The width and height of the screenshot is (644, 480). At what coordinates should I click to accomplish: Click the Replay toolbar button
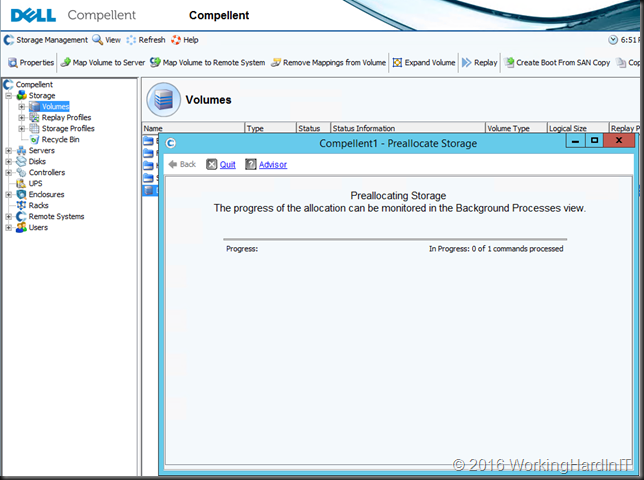pos(480,62)
